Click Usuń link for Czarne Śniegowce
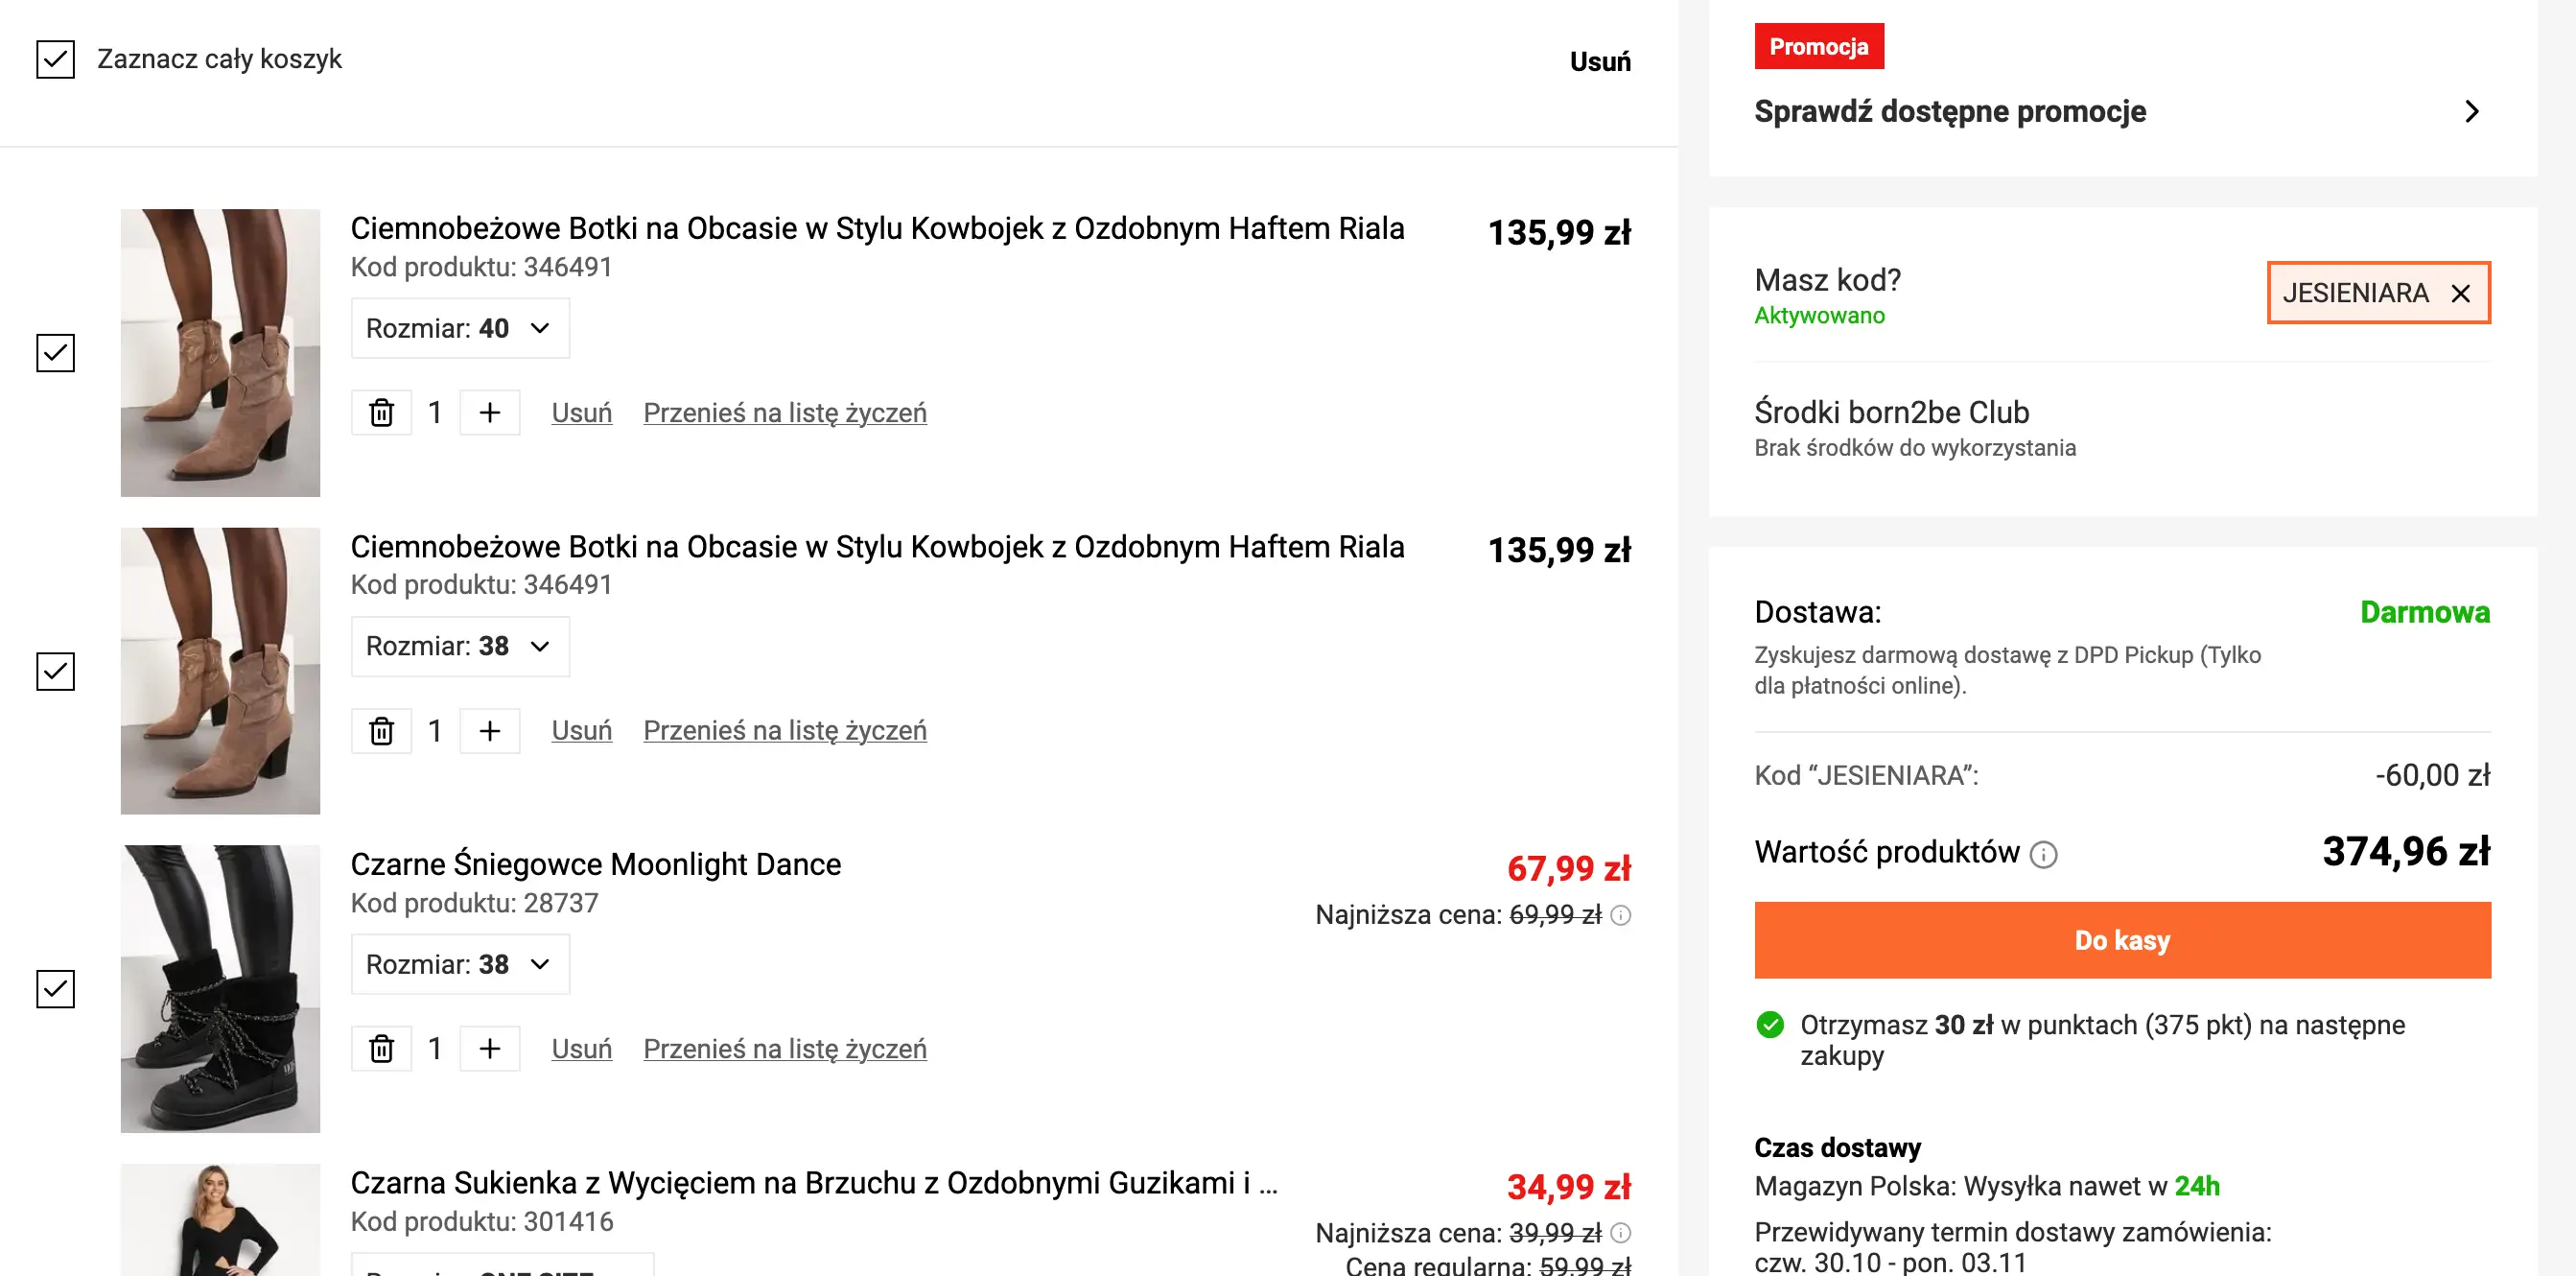The width and height of the screenshot is (2576, 1276). point(581,1049)
